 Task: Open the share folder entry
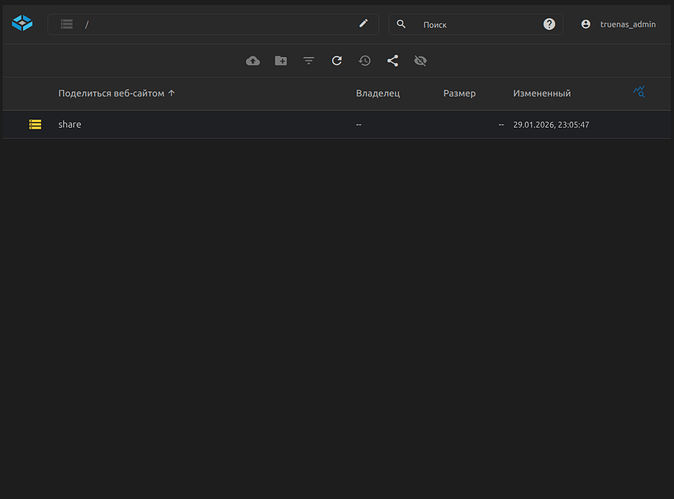point(70,125)
